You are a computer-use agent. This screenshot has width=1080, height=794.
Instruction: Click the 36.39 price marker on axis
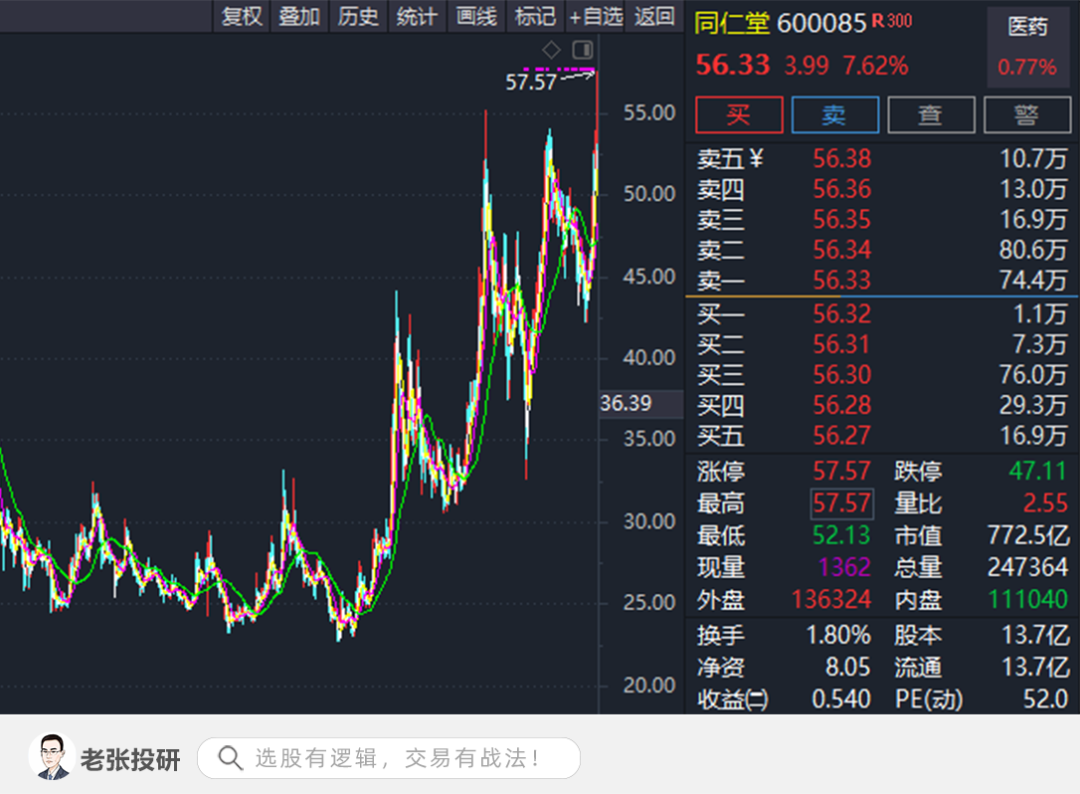point(626,403)
